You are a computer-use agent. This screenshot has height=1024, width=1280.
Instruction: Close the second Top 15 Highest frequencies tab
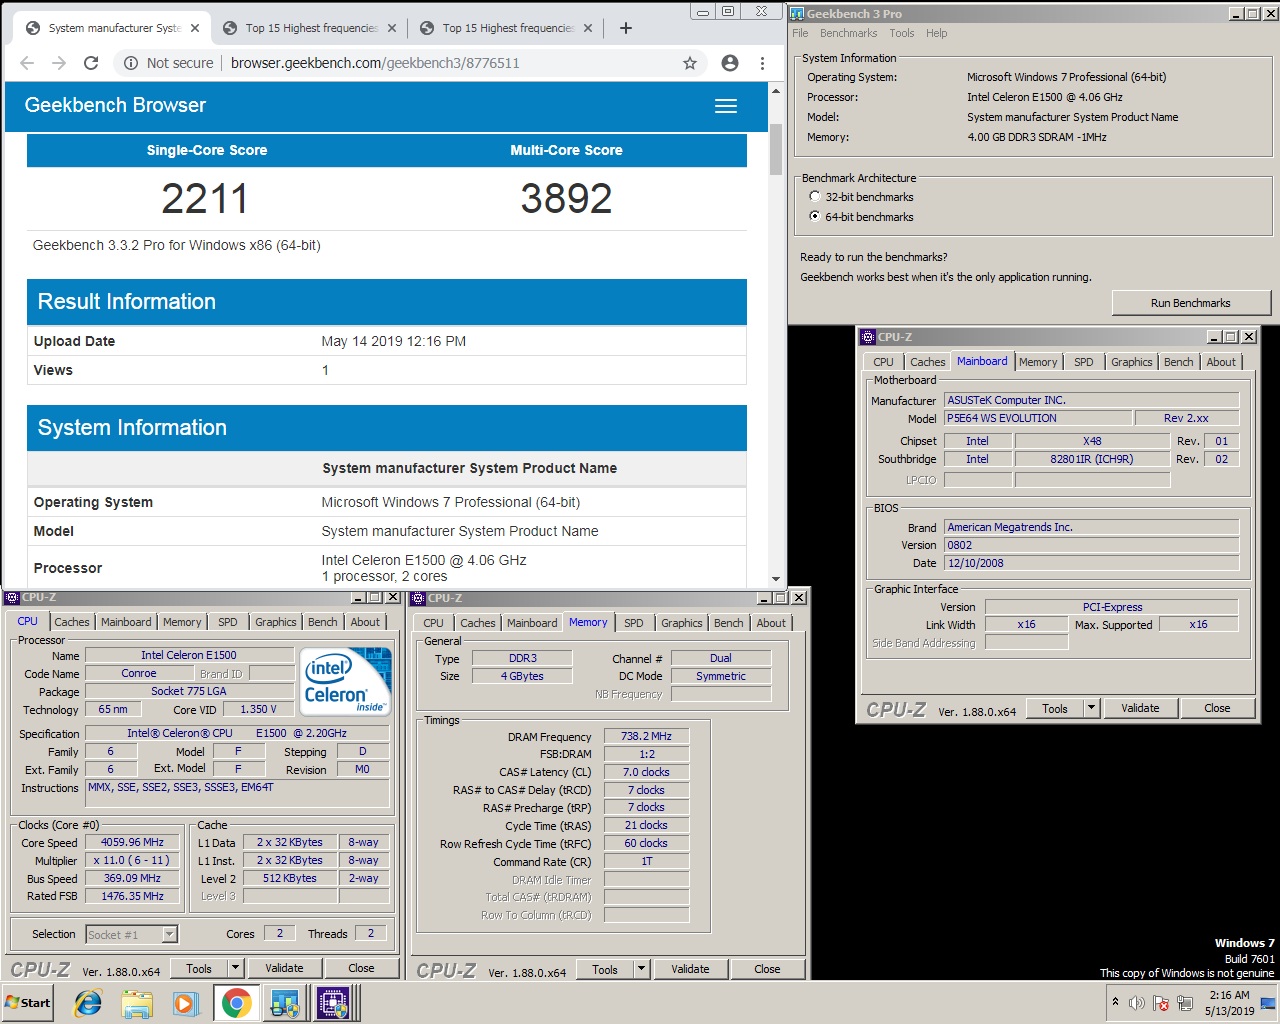[588, 28]
